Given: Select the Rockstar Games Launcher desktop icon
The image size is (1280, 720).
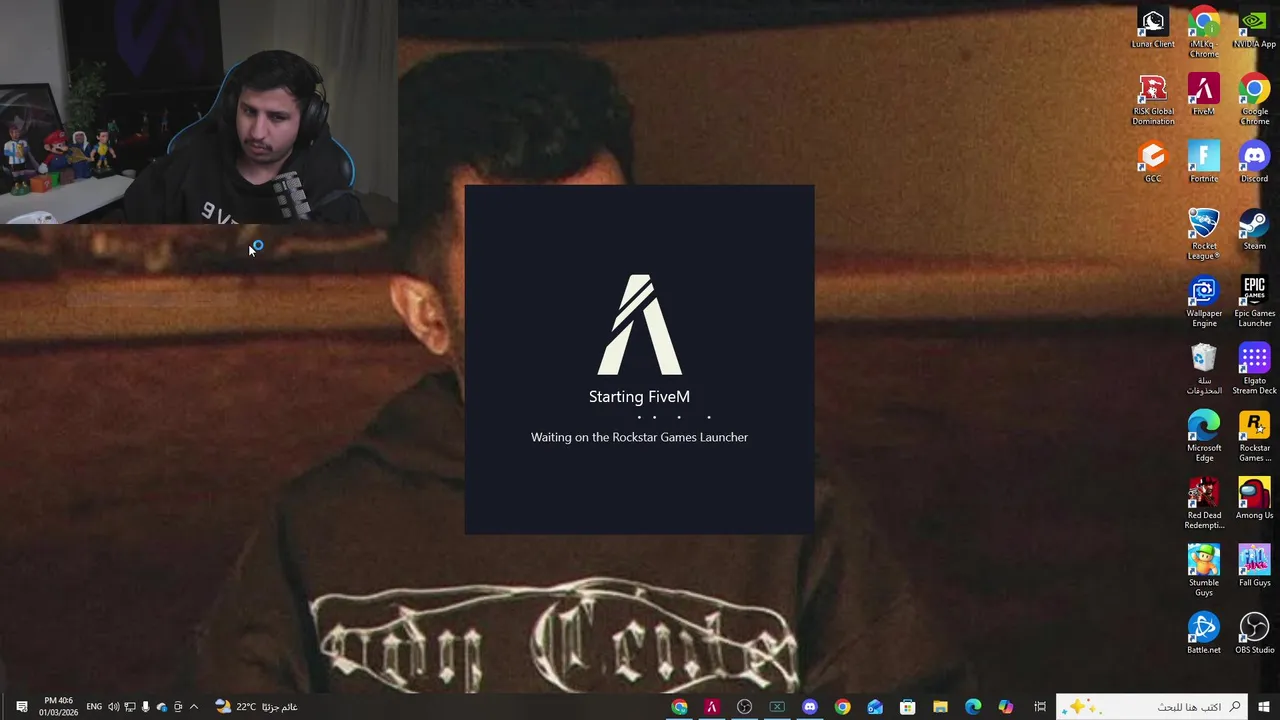Looking at the screenshot, I should [x=1254, y=437].
